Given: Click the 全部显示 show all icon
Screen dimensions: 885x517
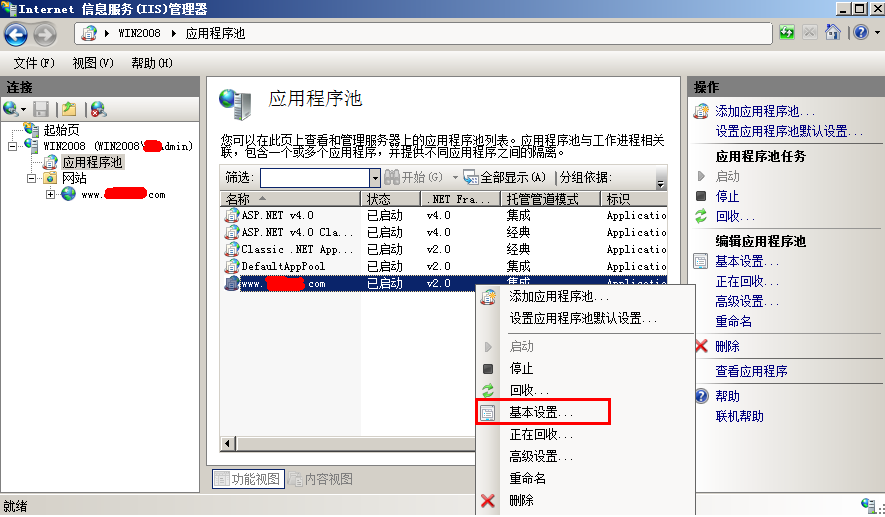Looking at the screenshot, I should (471, 177).
